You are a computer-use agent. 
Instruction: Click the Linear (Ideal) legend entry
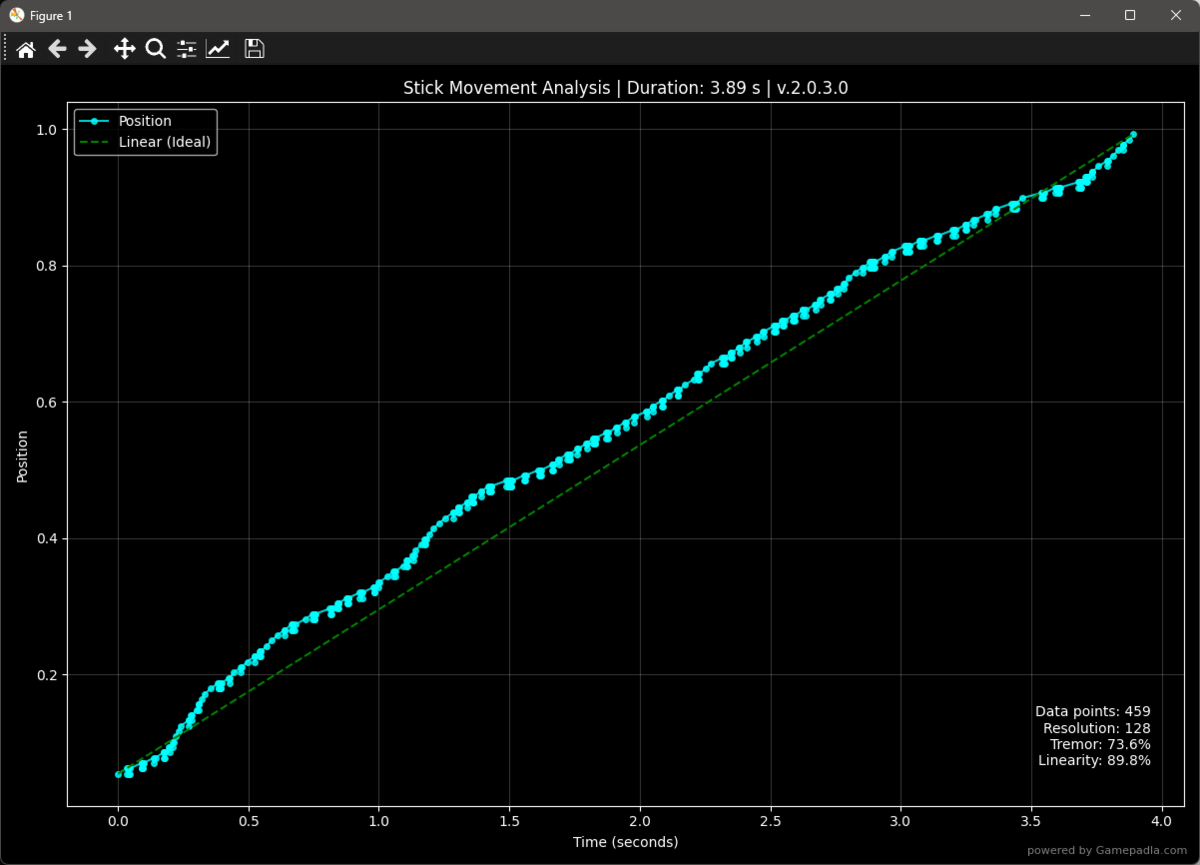[145, 142]
